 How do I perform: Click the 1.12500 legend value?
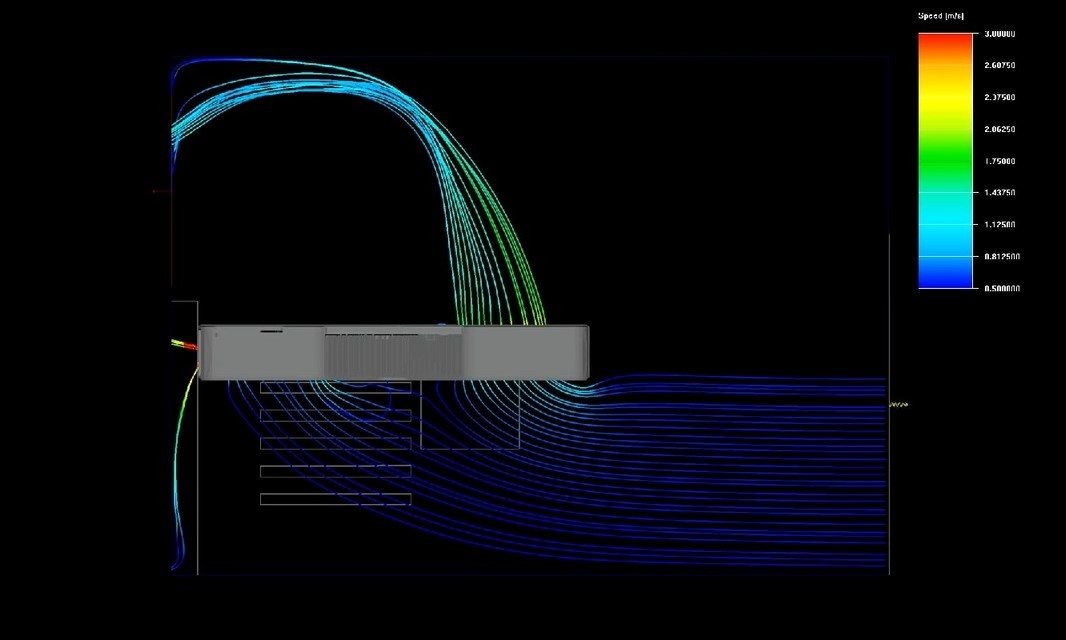coord(999,224)
